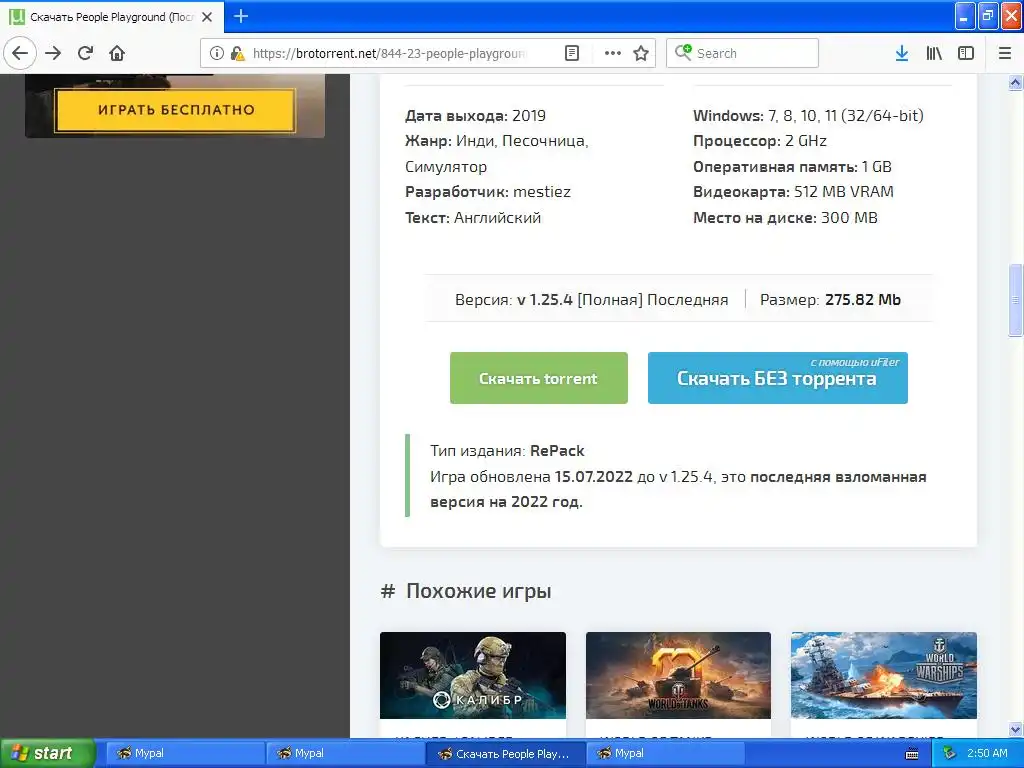Screen dimensions: 1024x768
Task: Click the address bar URL field
Action: tap(389, 54)
